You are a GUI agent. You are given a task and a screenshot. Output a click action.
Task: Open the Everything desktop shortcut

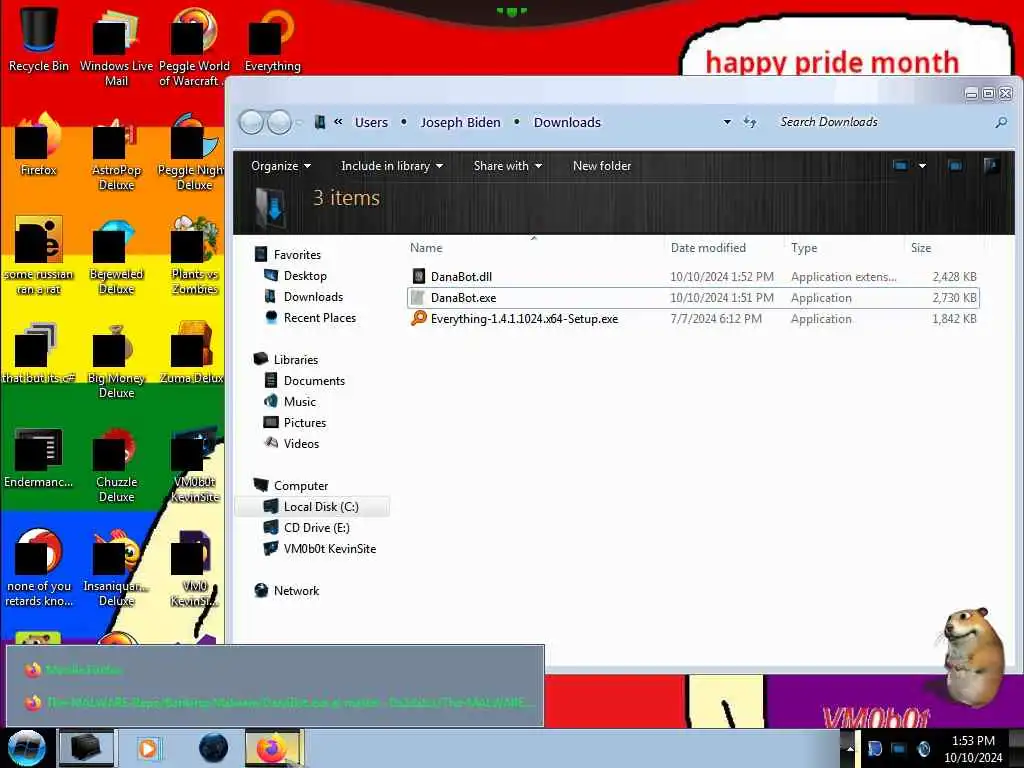coord(272,39)
